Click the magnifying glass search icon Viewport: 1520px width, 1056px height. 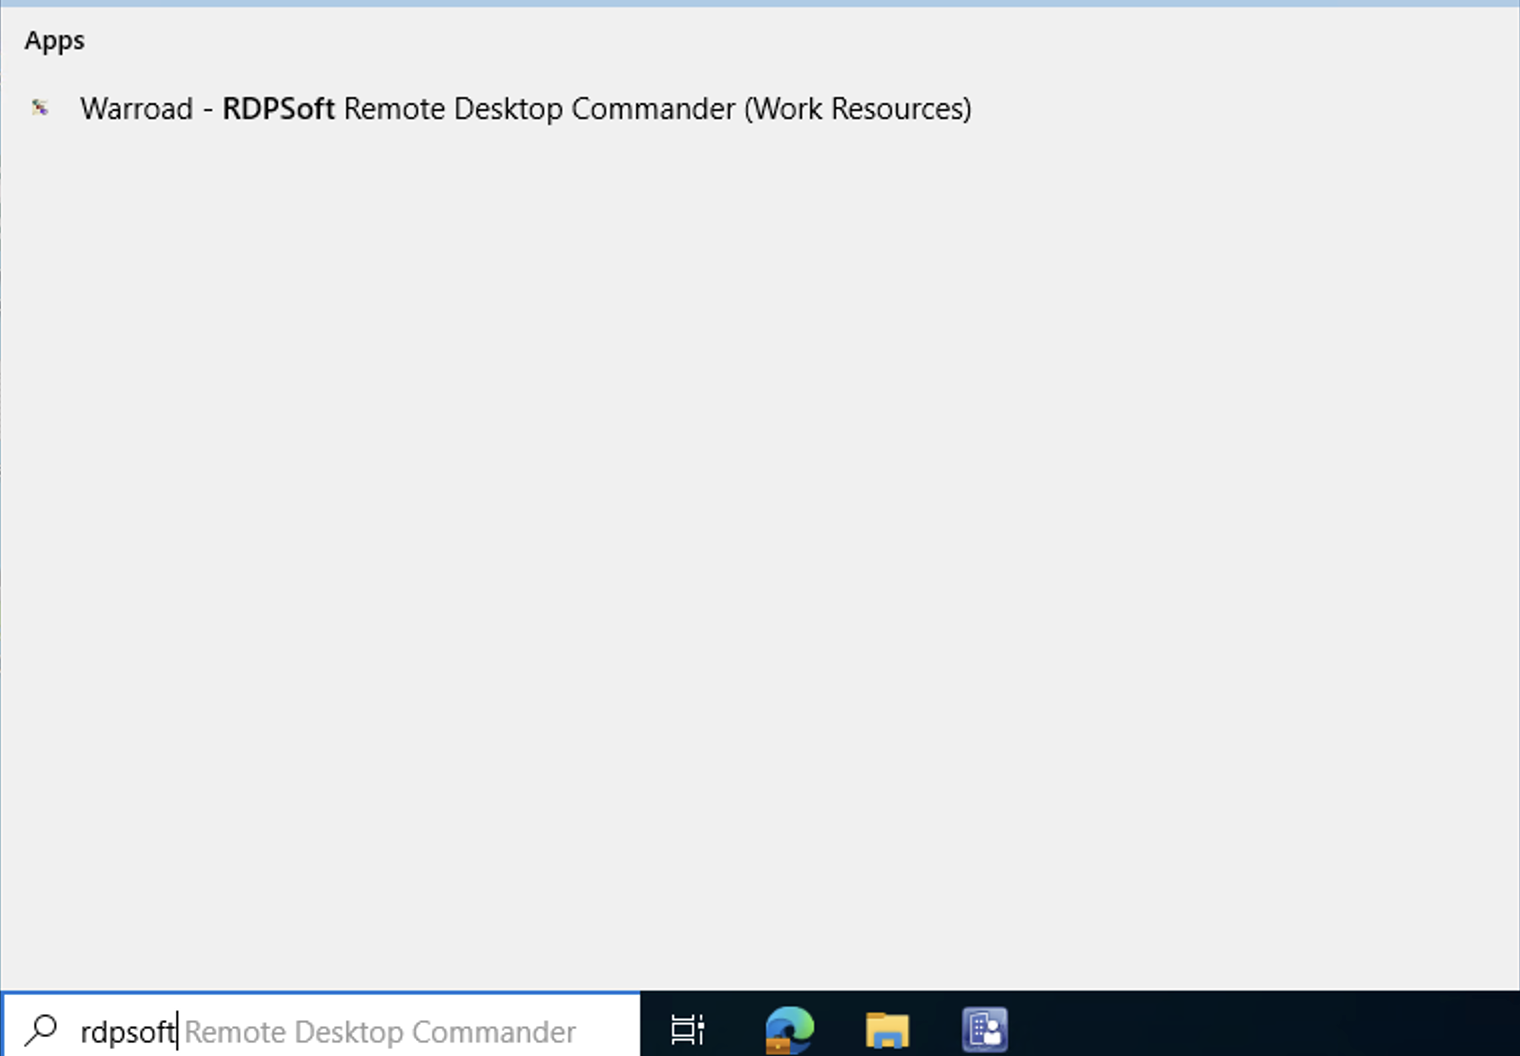pos(42,1030)
